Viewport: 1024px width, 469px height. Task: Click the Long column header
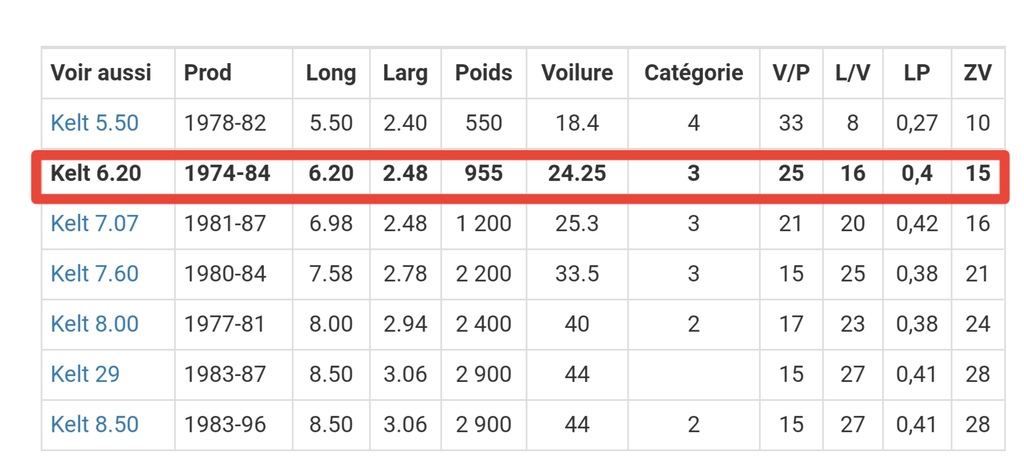pyautogui.click(x=331, y=73)
